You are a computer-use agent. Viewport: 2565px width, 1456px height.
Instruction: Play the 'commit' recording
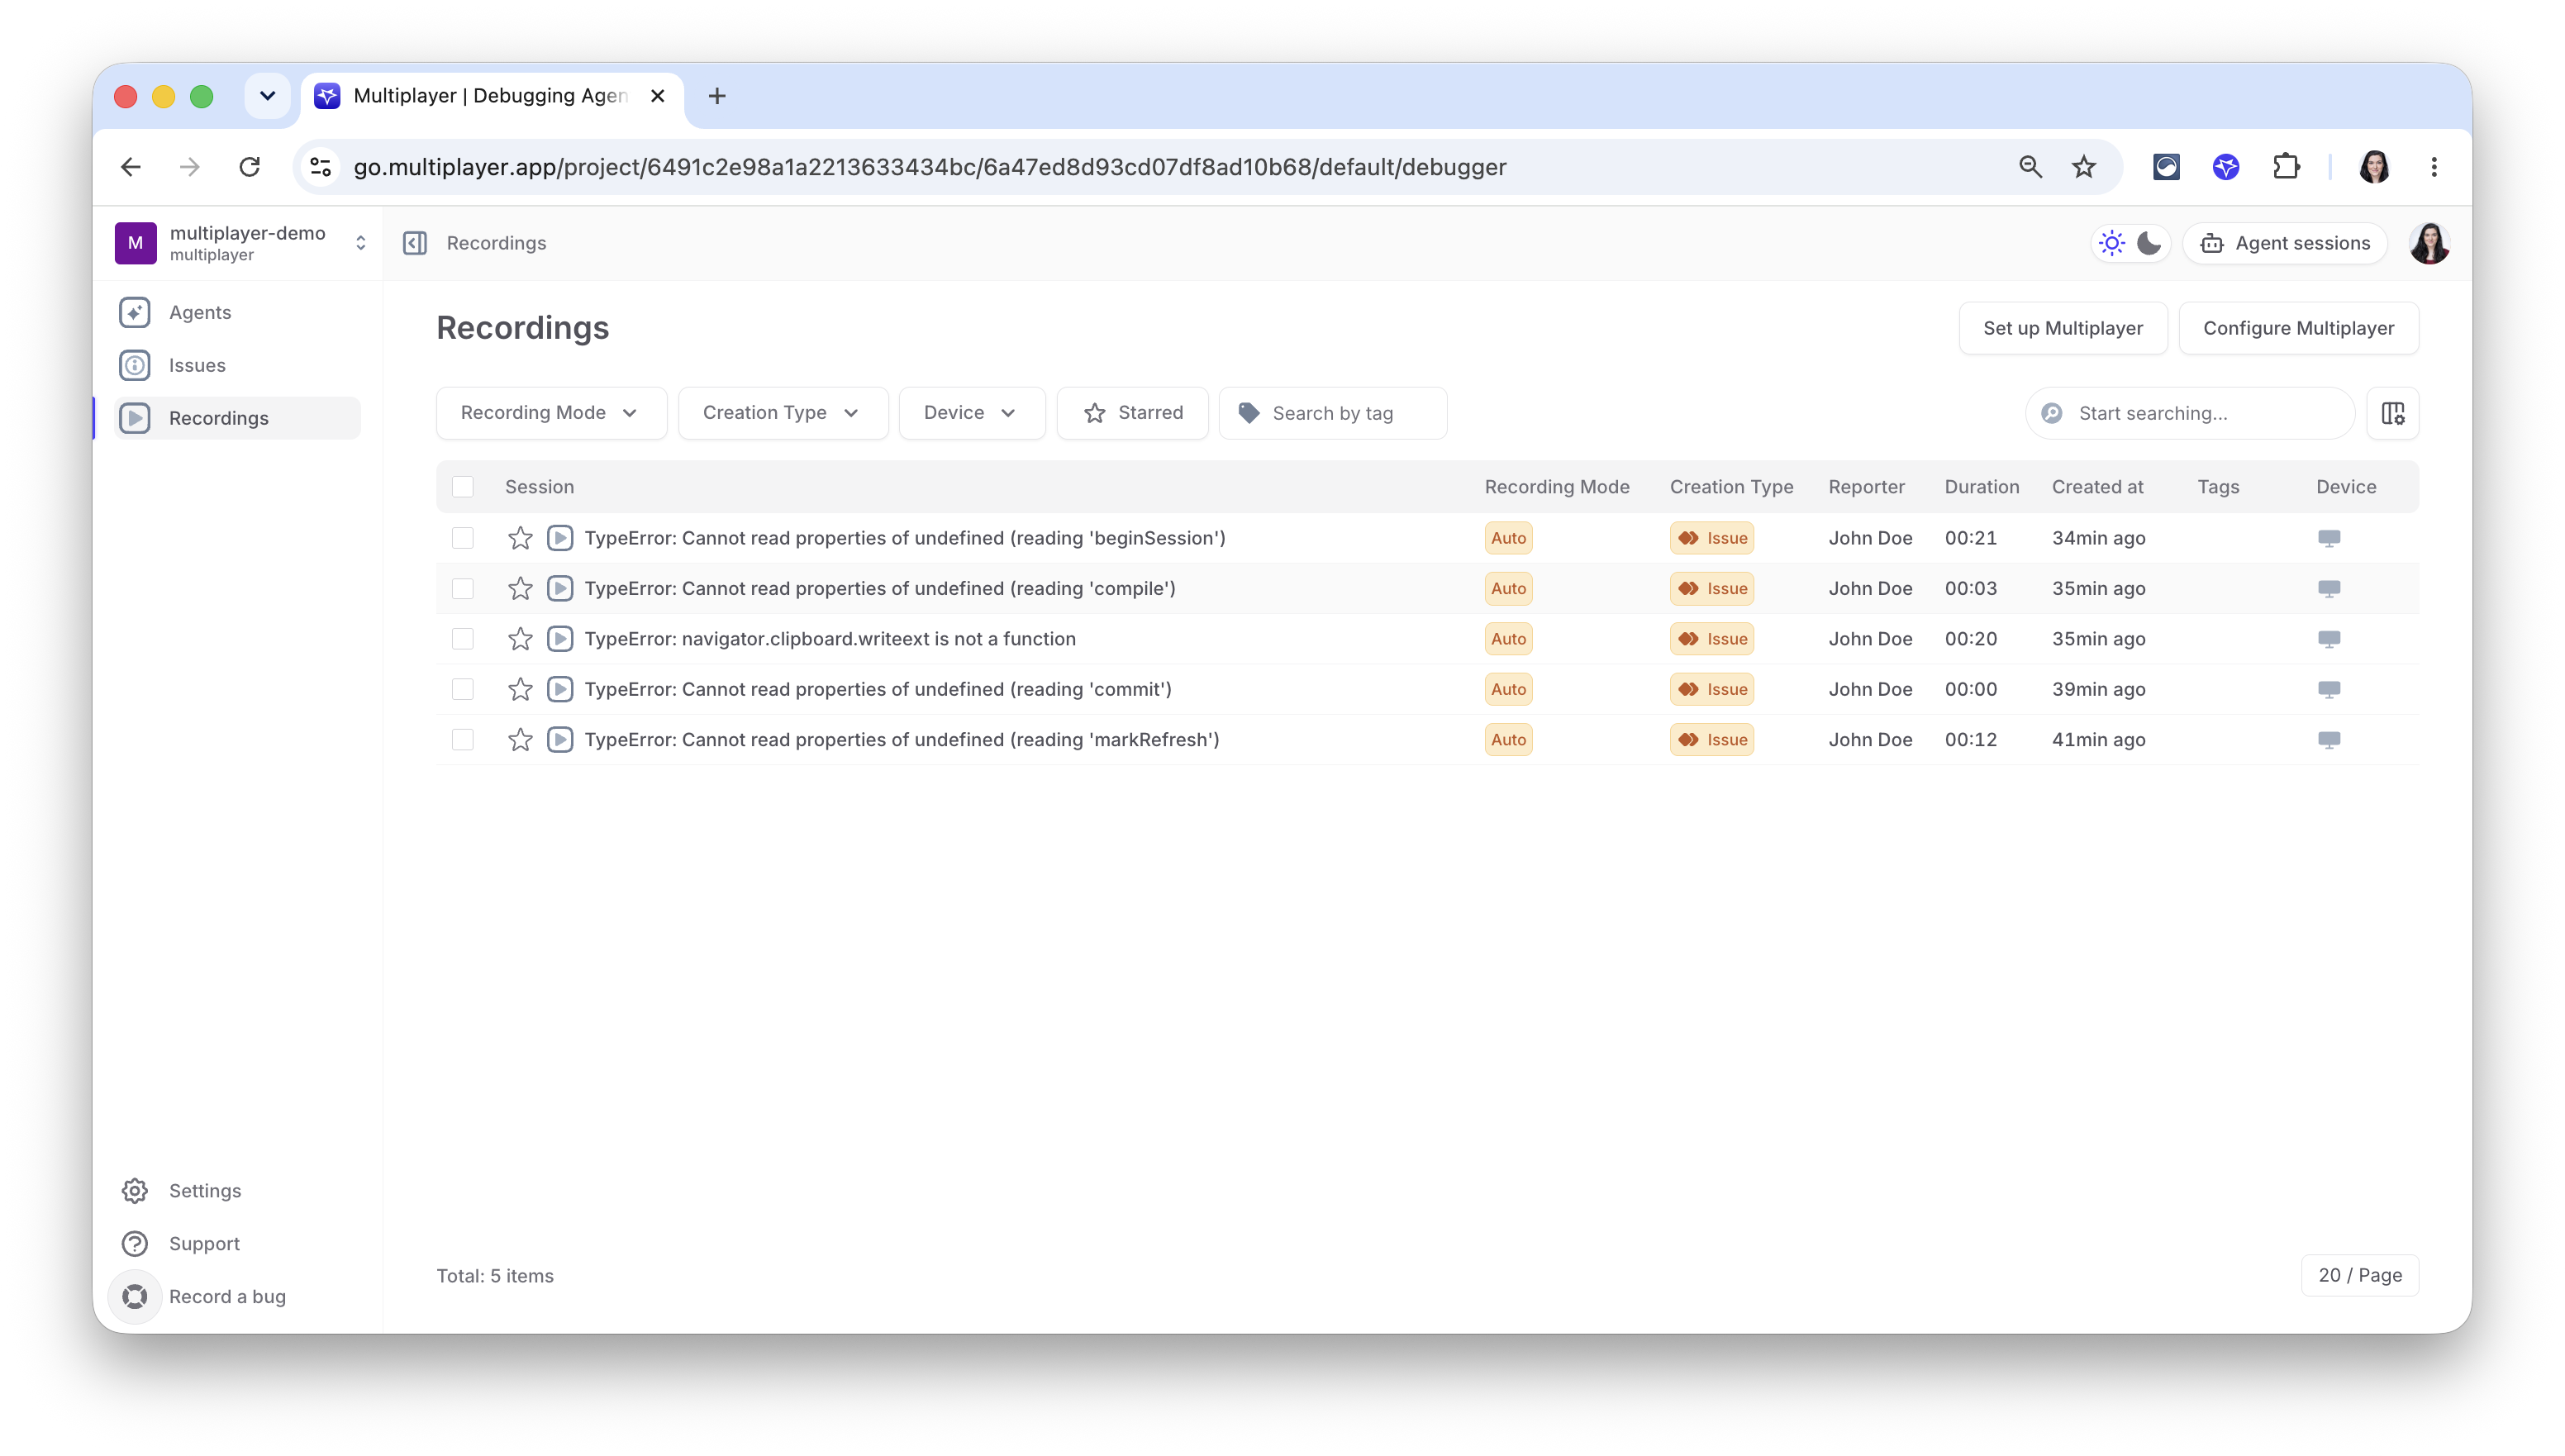click(x=560, y=689)
